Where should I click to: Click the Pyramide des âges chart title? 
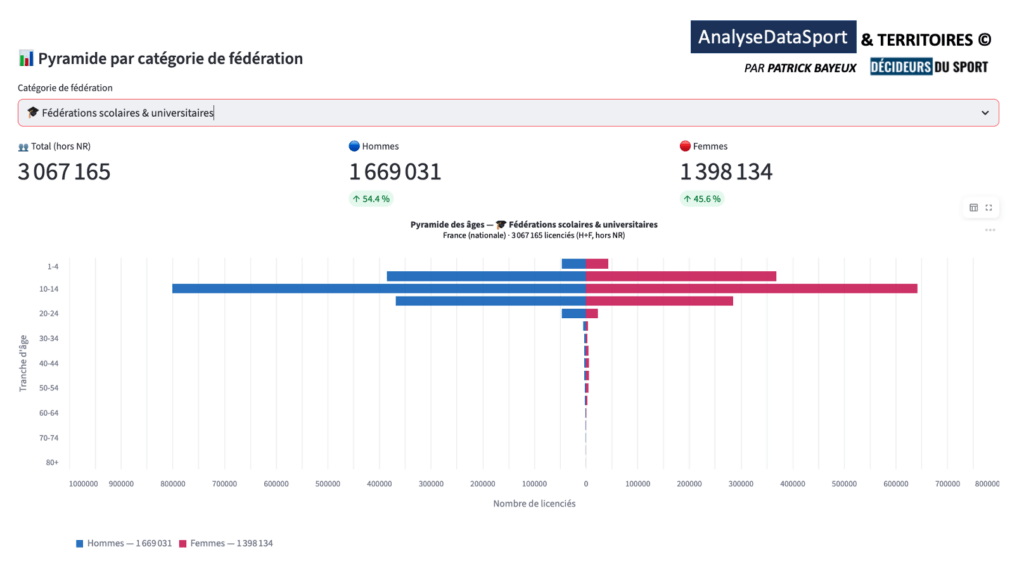533,225
